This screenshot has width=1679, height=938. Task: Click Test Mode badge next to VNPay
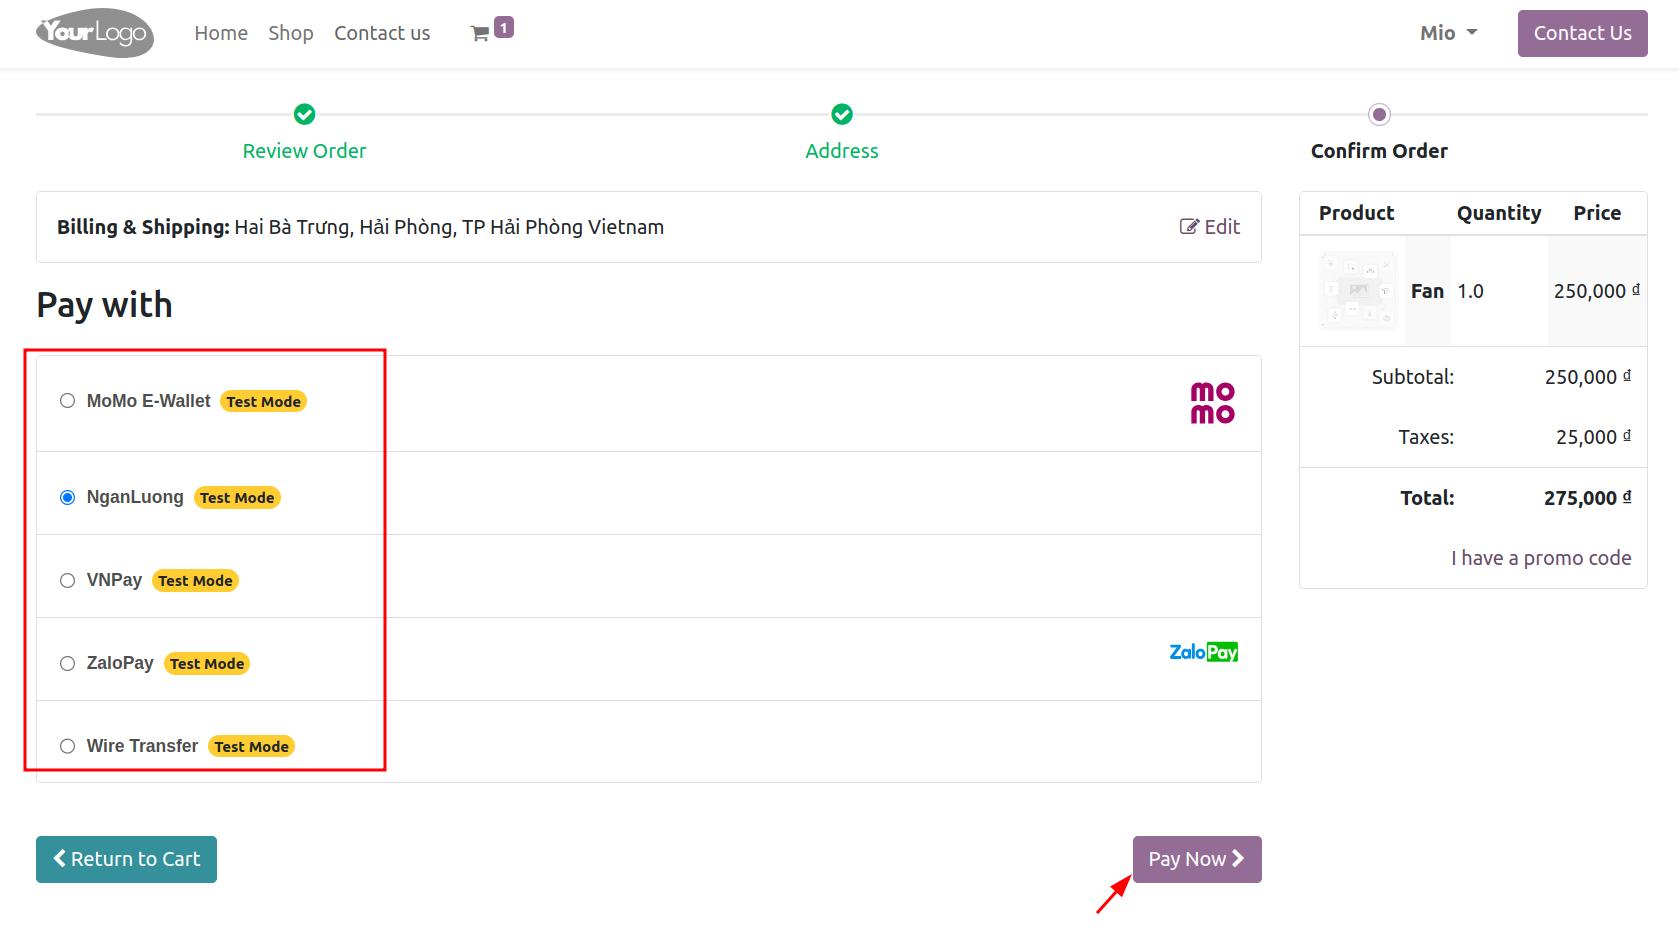pos(195,581)
